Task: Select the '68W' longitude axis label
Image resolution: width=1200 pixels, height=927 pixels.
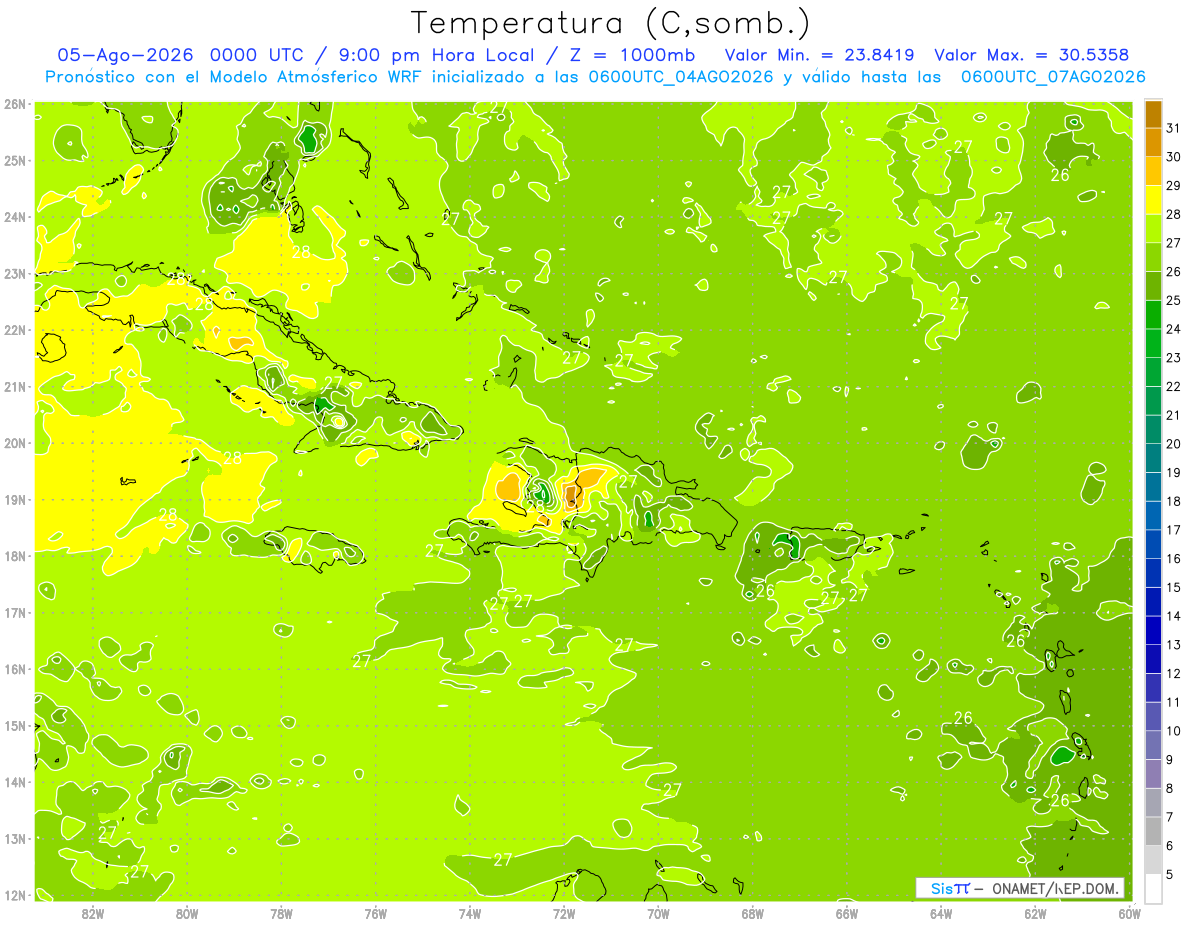Action: [x=753, y=913]
